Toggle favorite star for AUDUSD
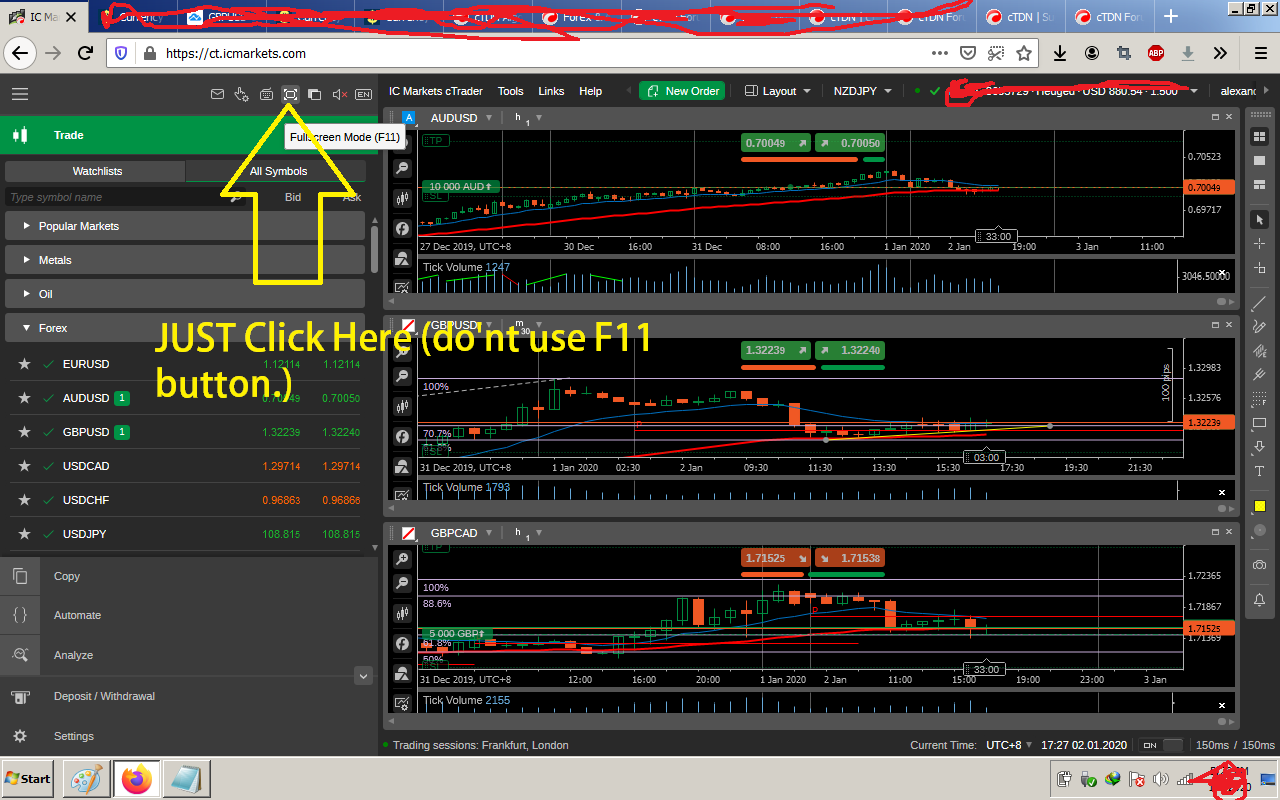The image size is (1280, 800). pyautogui.click(x=24, y=398)
